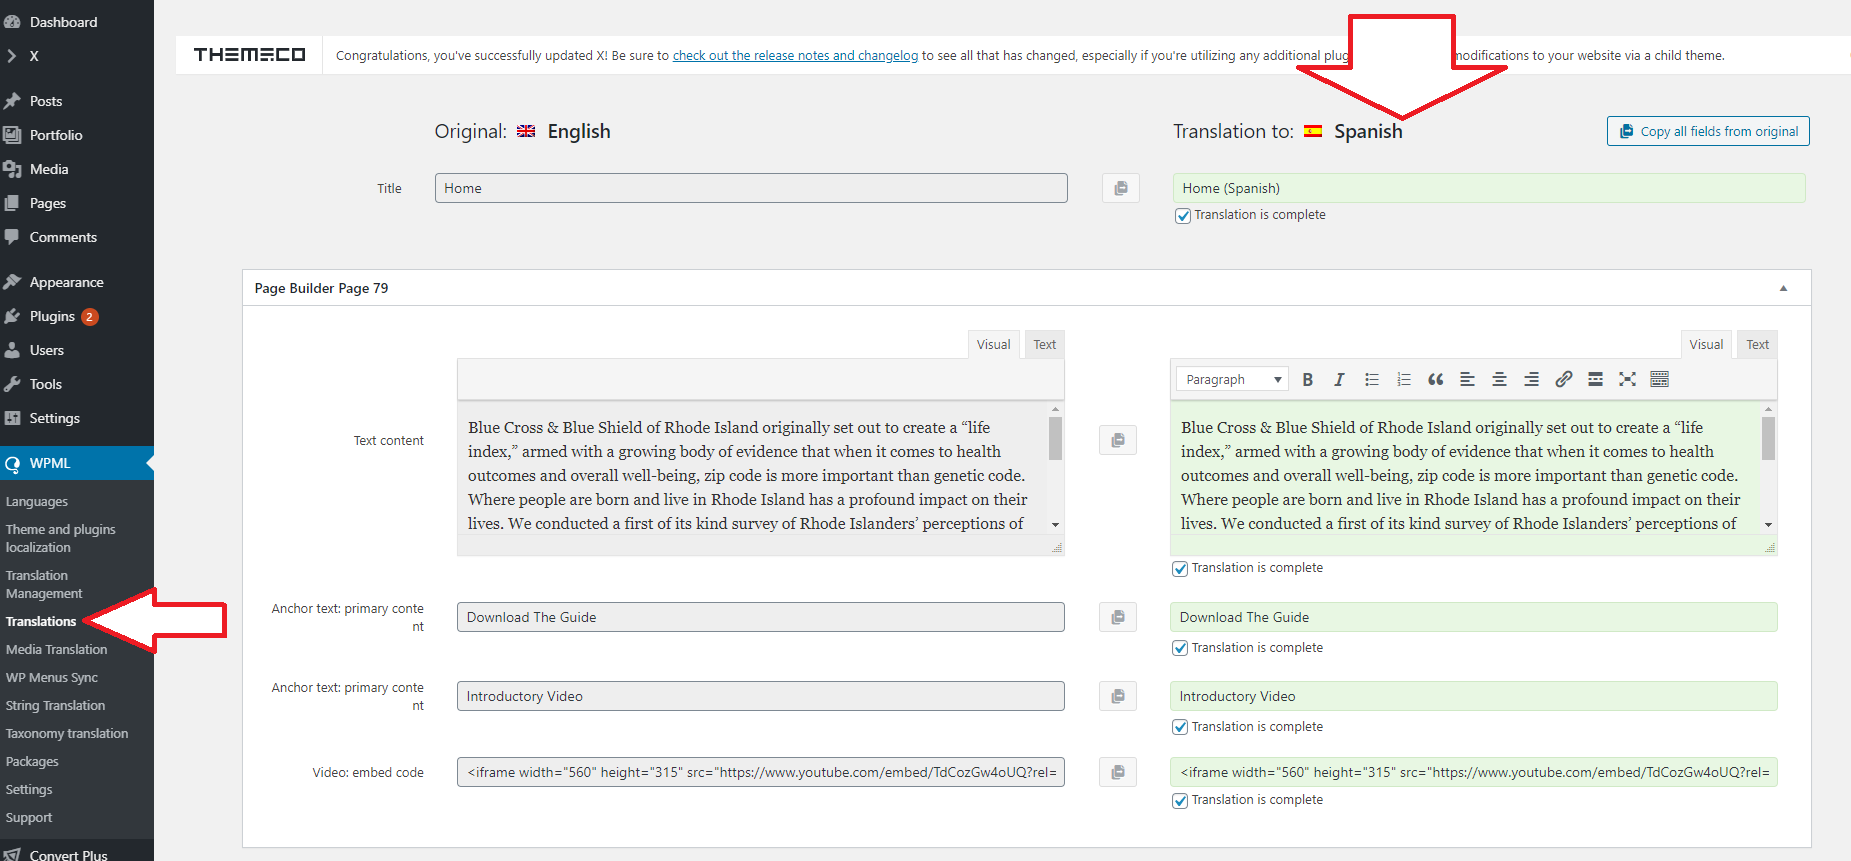Image resolution: width=1851 pixels, height=861 pixels.
Task: Click the Bold formatting icon
Action: click(1307, 379)
